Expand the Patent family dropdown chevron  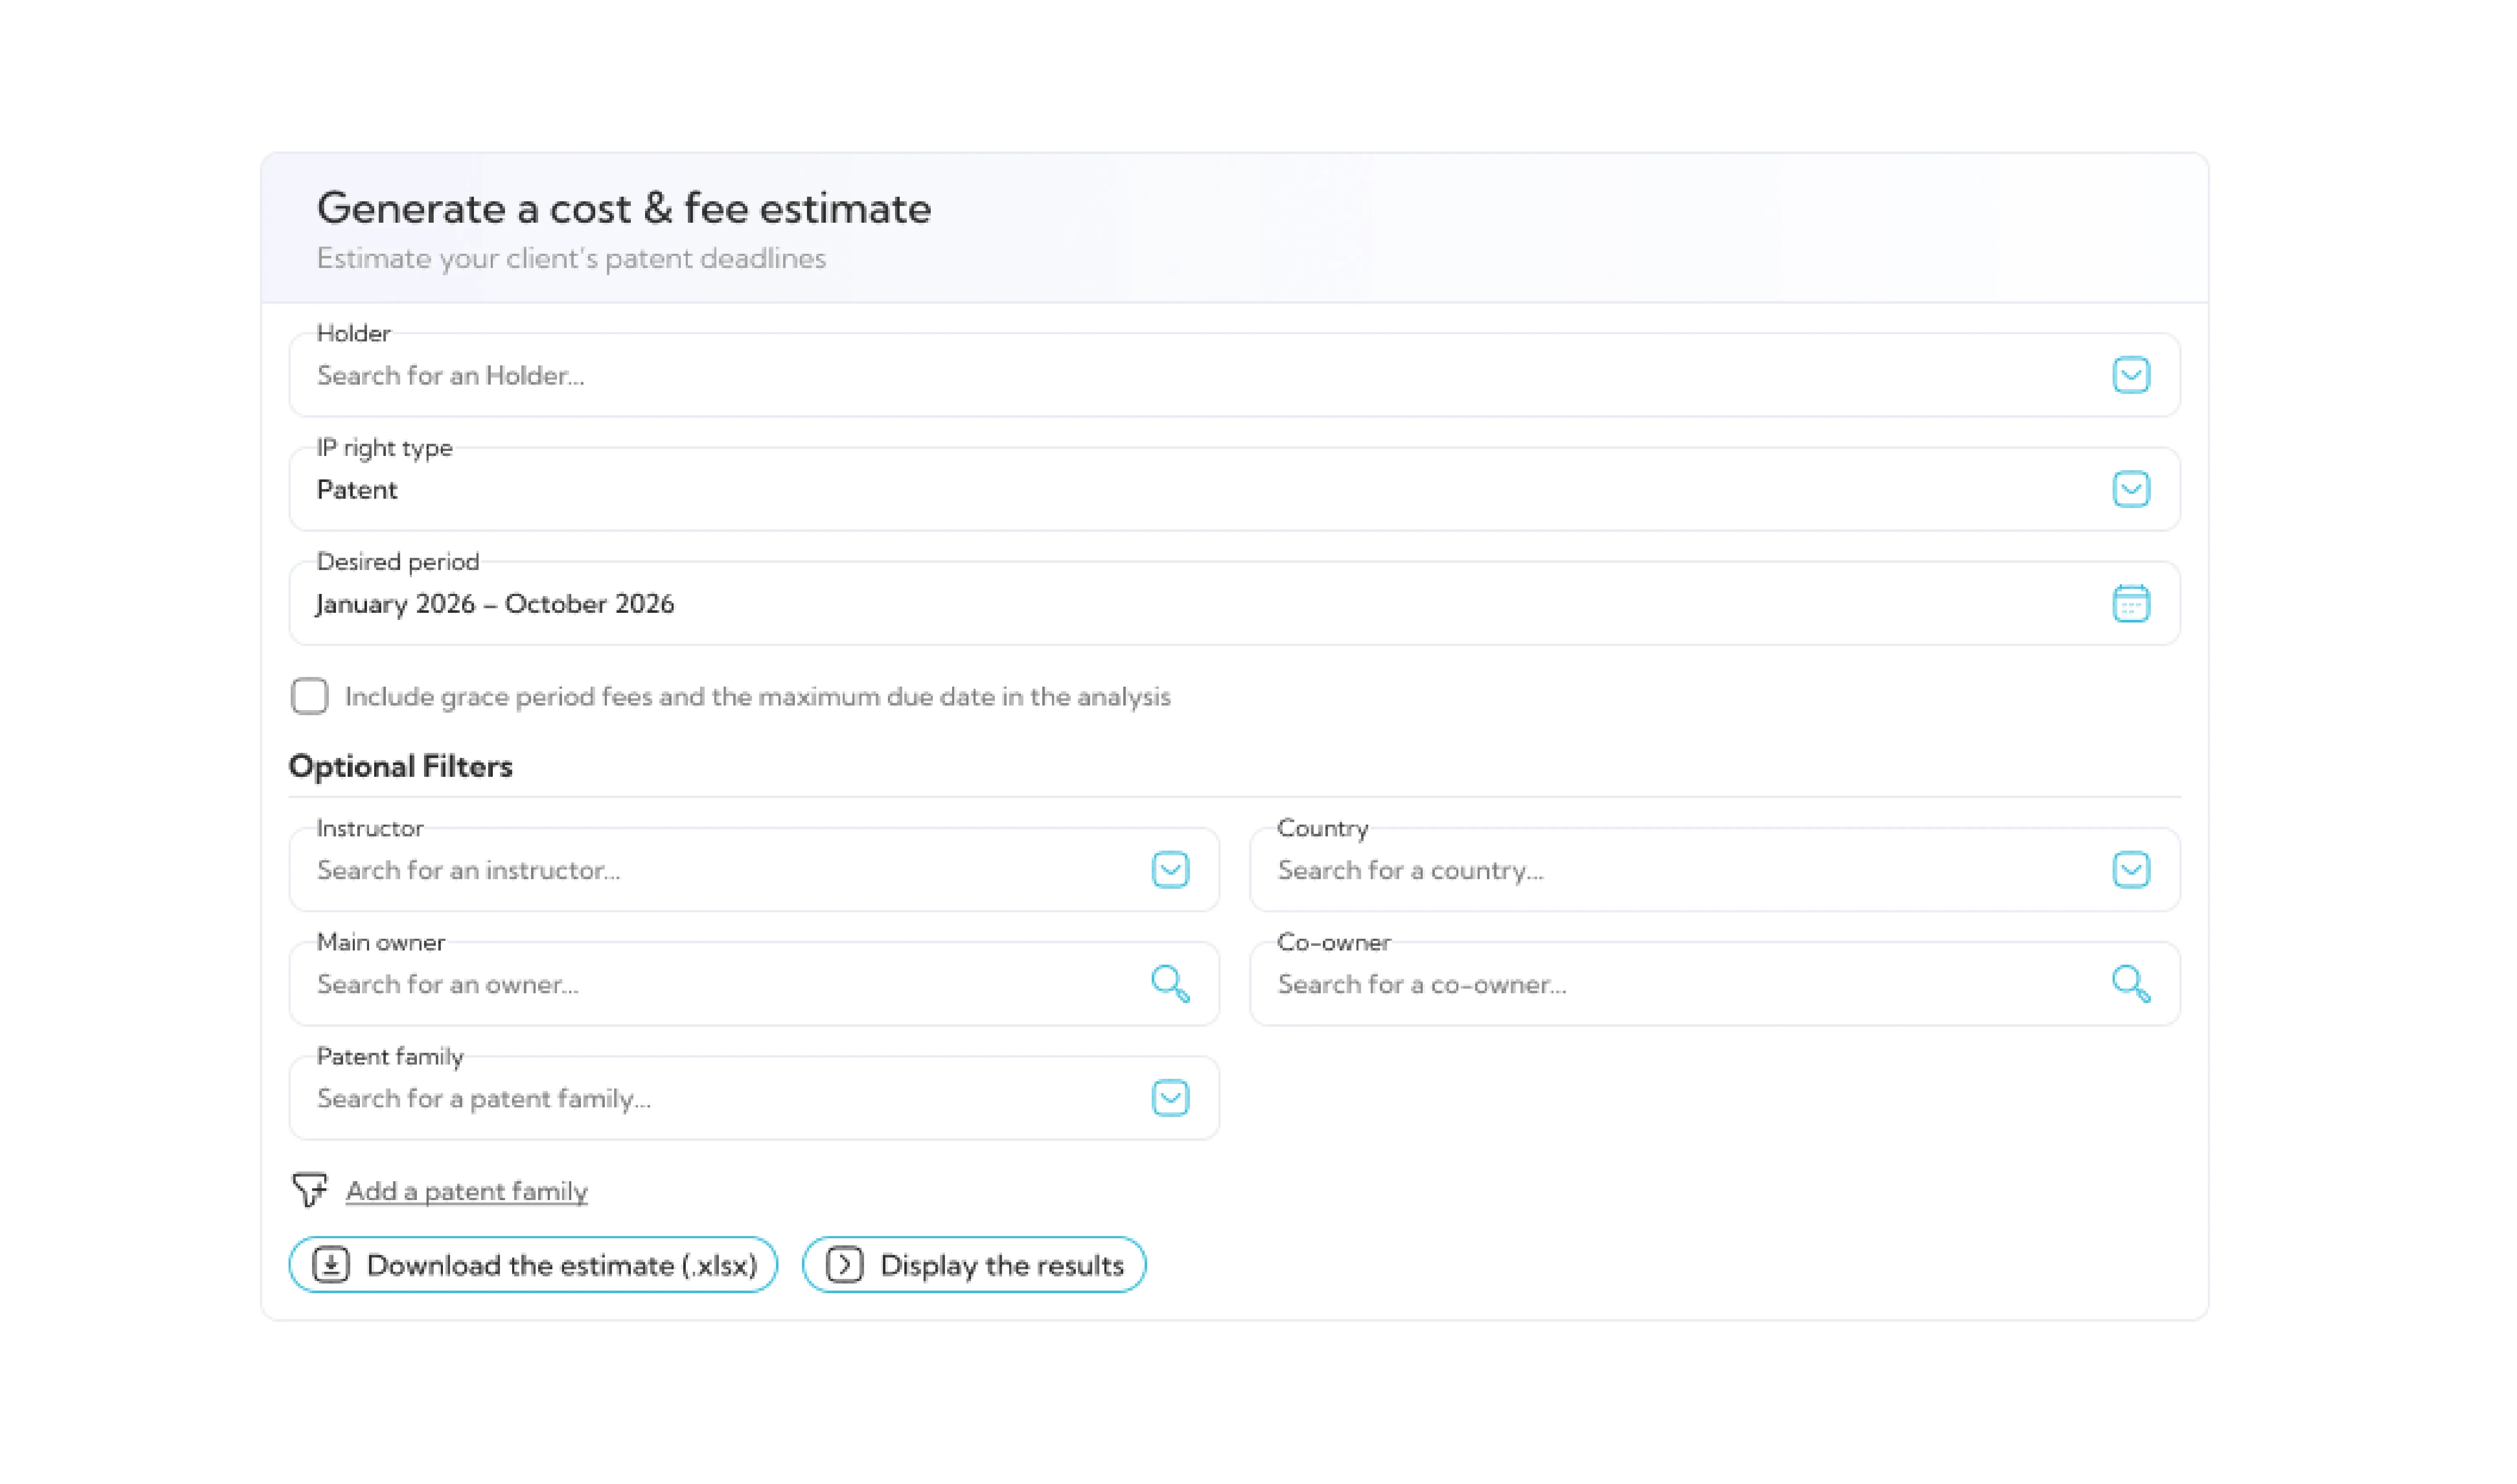click(x=1170, y=1098)
